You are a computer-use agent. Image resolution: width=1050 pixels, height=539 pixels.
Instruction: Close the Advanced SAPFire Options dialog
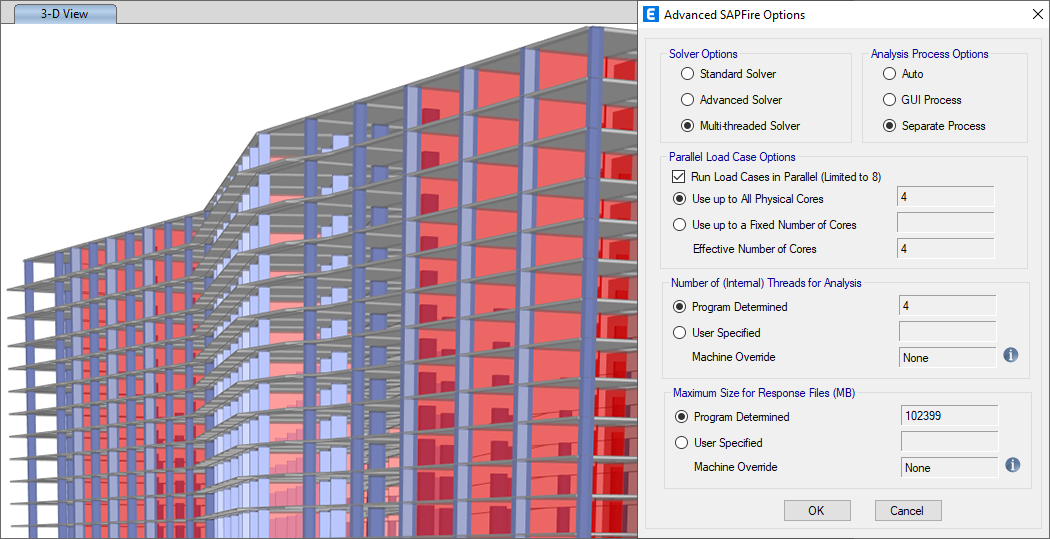pos(1037,14)
